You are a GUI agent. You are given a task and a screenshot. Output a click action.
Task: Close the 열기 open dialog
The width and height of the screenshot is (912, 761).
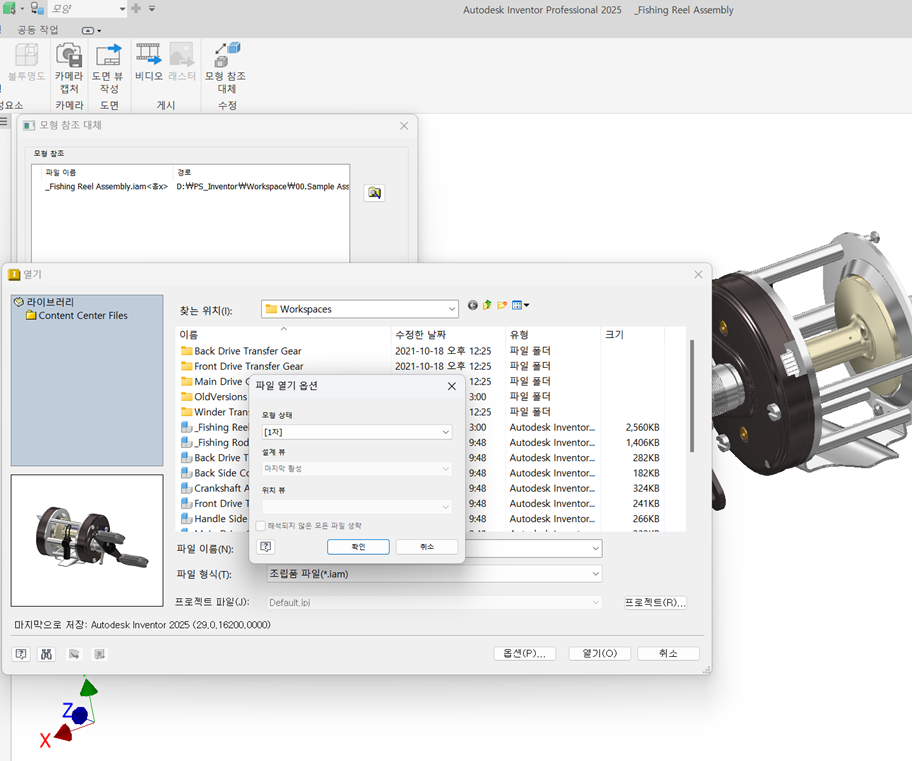coord(699,274)
